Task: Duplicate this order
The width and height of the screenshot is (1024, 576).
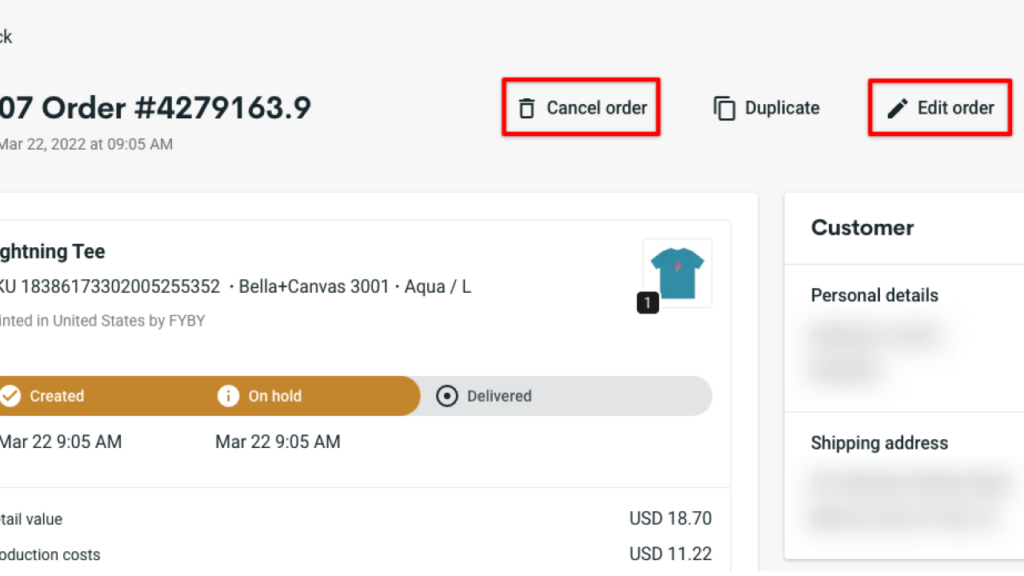Action: pos(766,108)
